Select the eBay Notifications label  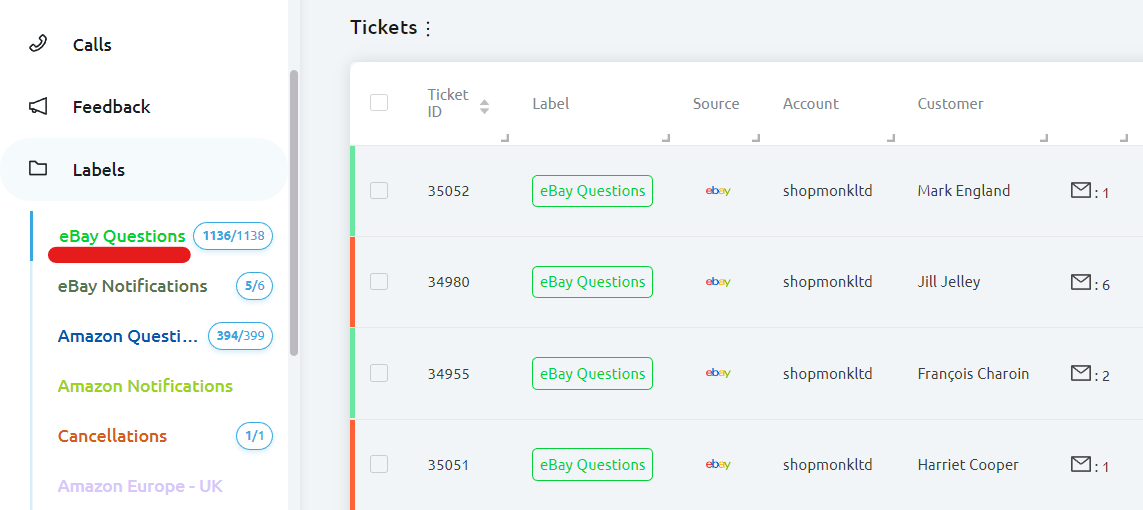tap(132, 286)
